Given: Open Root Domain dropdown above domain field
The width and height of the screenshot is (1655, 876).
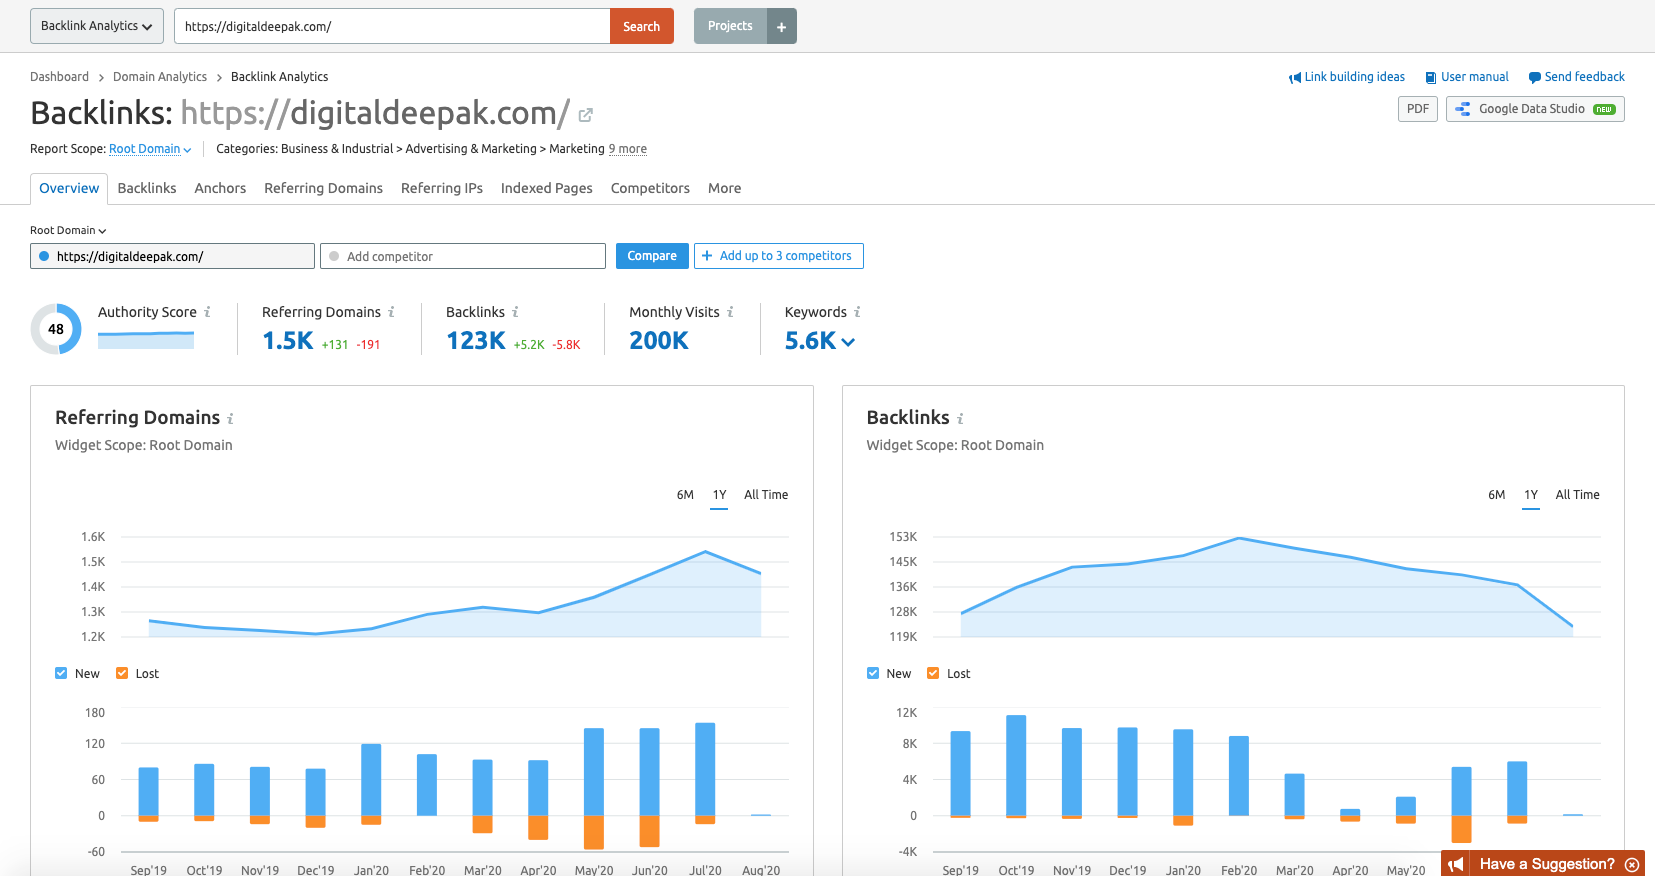Looking at the screenshot, I should click(x=68, y=230).
